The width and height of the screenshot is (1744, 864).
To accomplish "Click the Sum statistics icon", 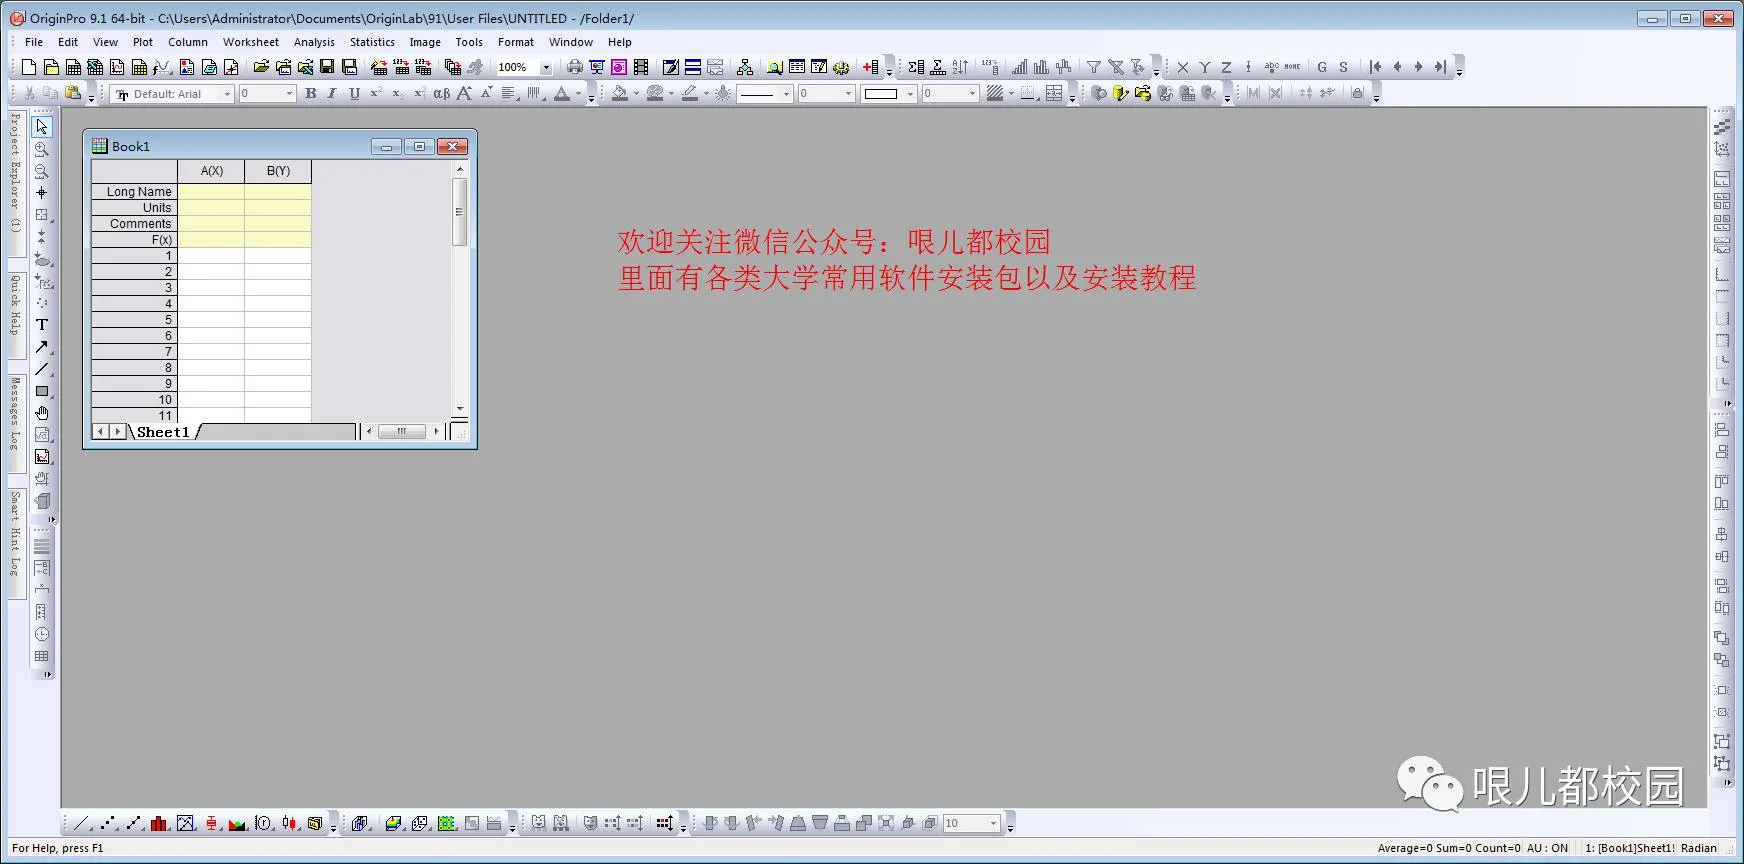I will click(916, 67).
